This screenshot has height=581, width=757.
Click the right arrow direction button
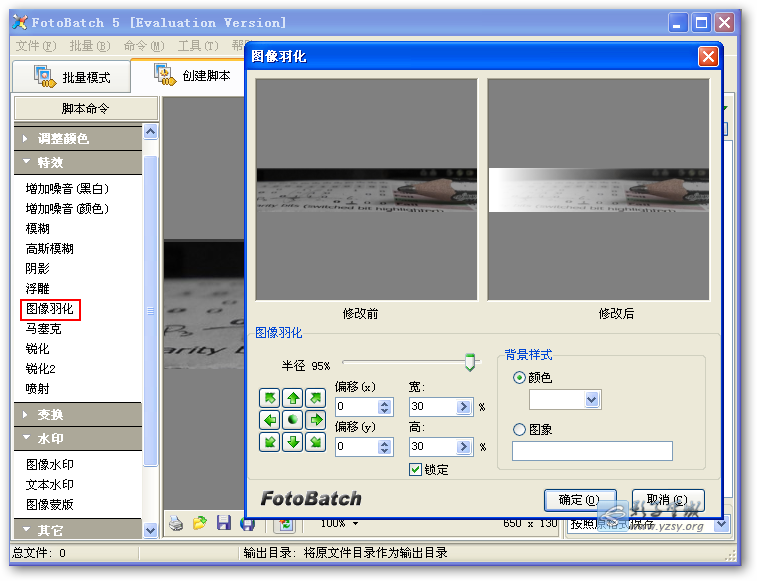pyautogui.click(x=315, y=419)
